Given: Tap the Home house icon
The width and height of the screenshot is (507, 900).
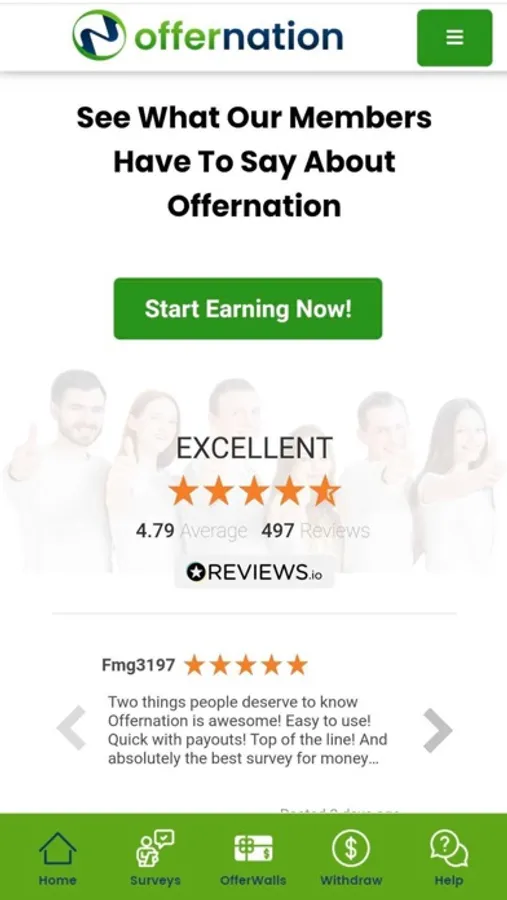Looking at the screenshot, I should (x=57, y=849).
